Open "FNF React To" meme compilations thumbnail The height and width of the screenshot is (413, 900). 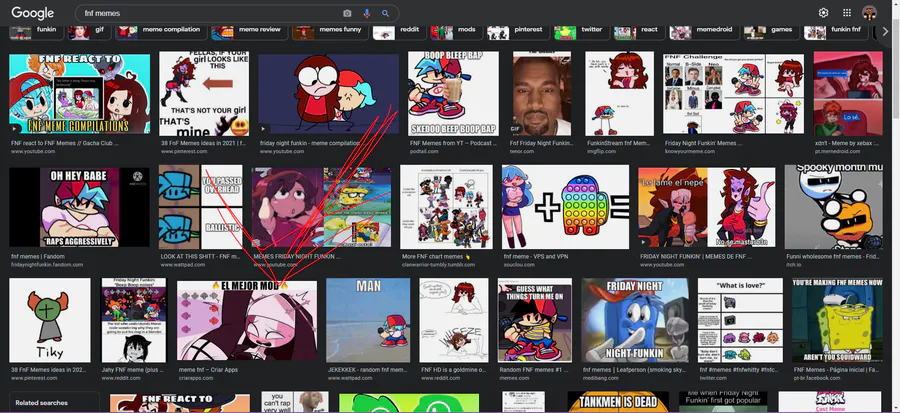pyautogui.click(x=80, y=94)
